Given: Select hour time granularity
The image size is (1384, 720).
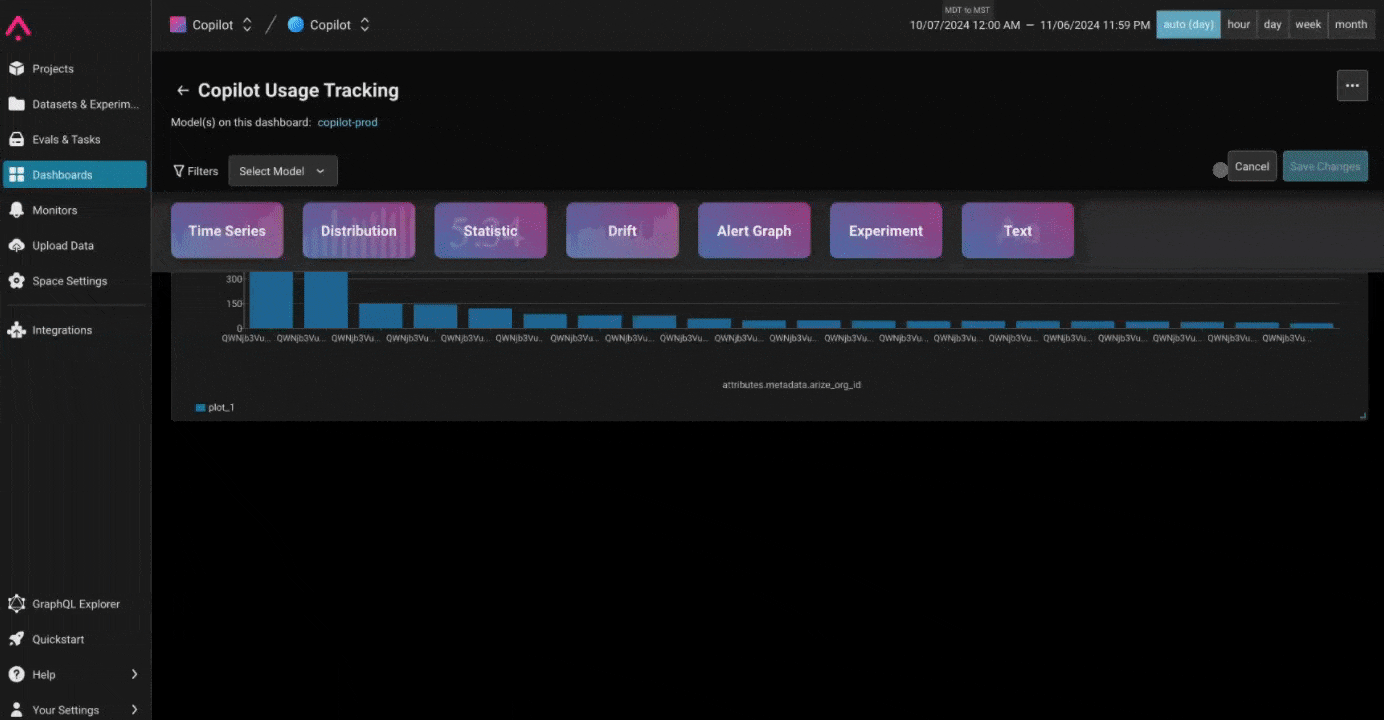Looking at the screenshot, I should 1238,25.
